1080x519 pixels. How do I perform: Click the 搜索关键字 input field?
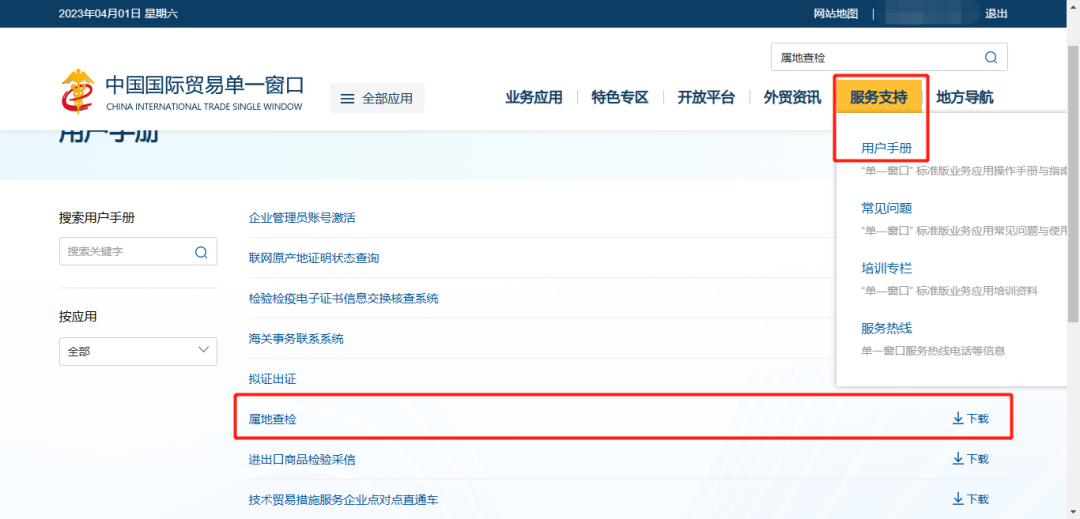(125, 252)
